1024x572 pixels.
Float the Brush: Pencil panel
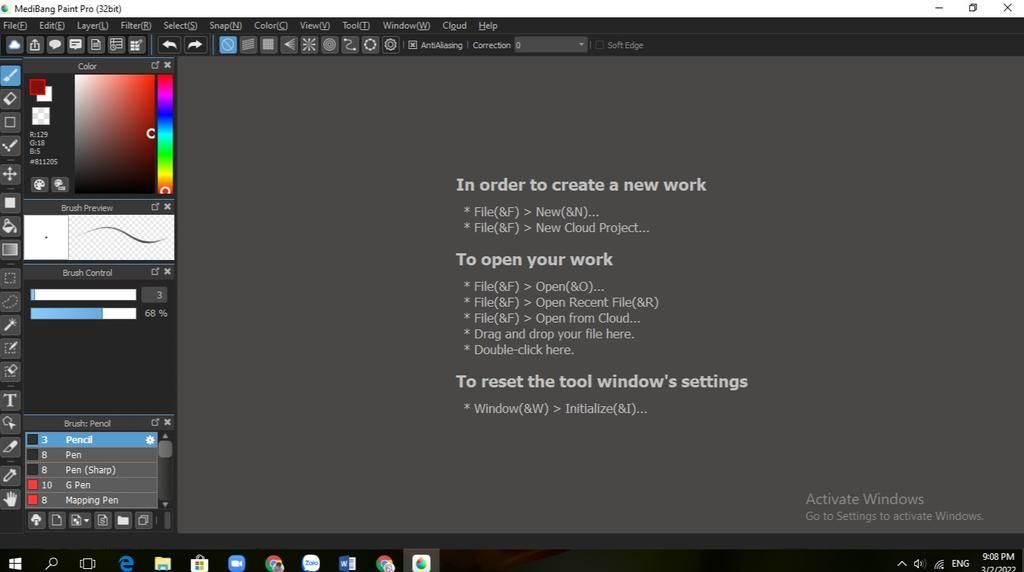click(155, 422)
